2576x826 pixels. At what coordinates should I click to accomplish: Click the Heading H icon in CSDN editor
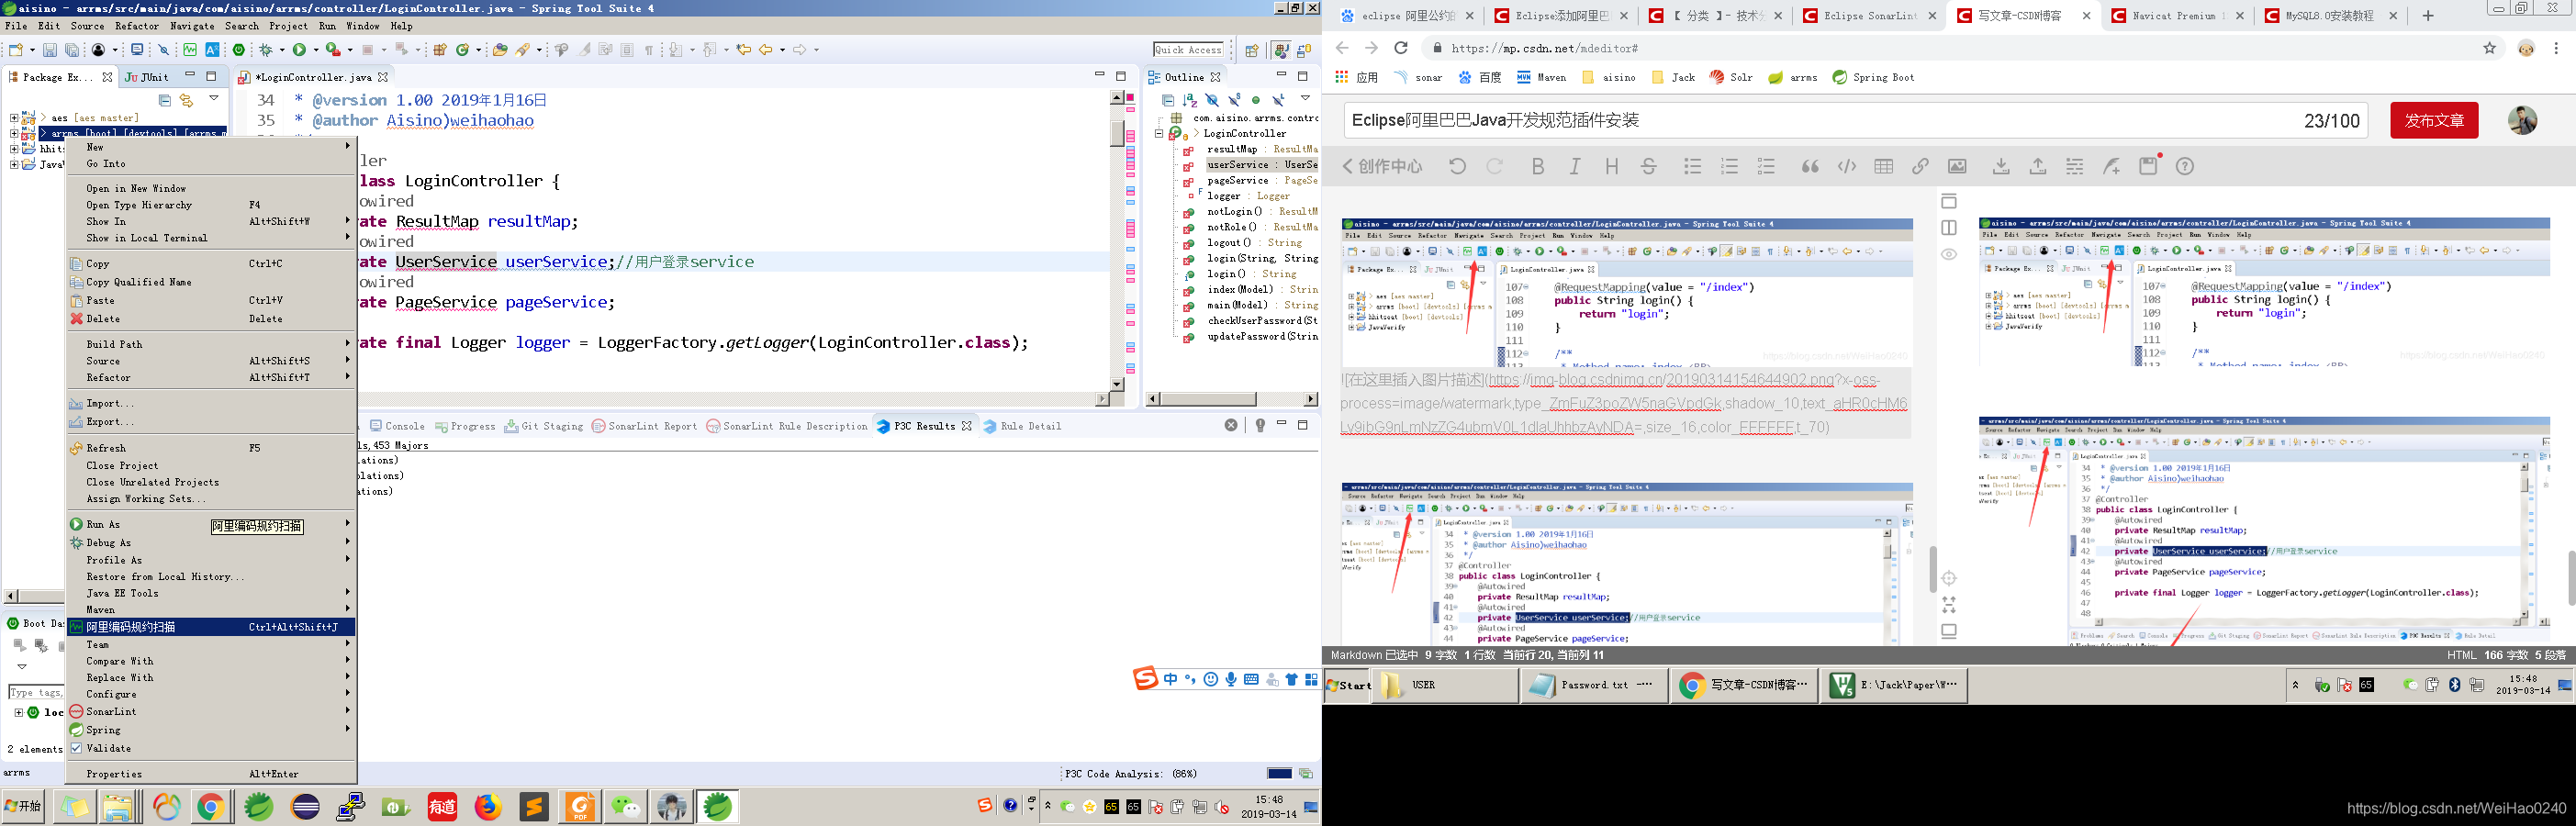coord(1612,166)
